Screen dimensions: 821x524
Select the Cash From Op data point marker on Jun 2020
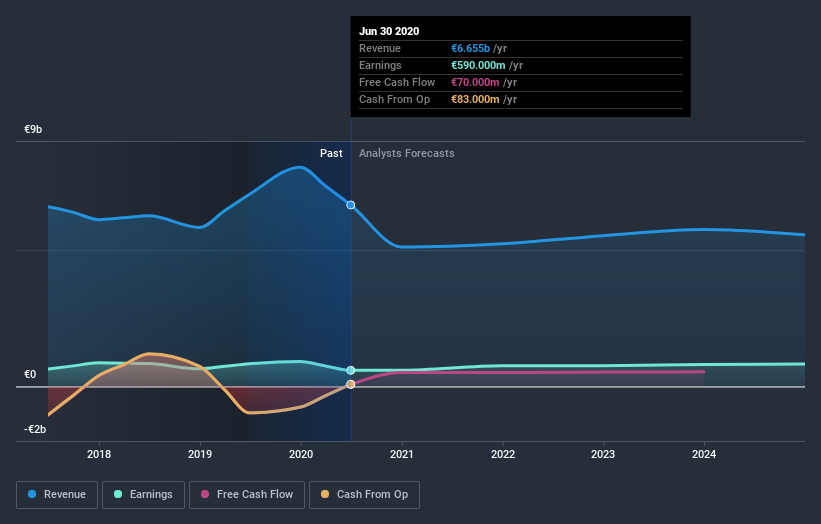pyautogui.click(x=351, y=384)
